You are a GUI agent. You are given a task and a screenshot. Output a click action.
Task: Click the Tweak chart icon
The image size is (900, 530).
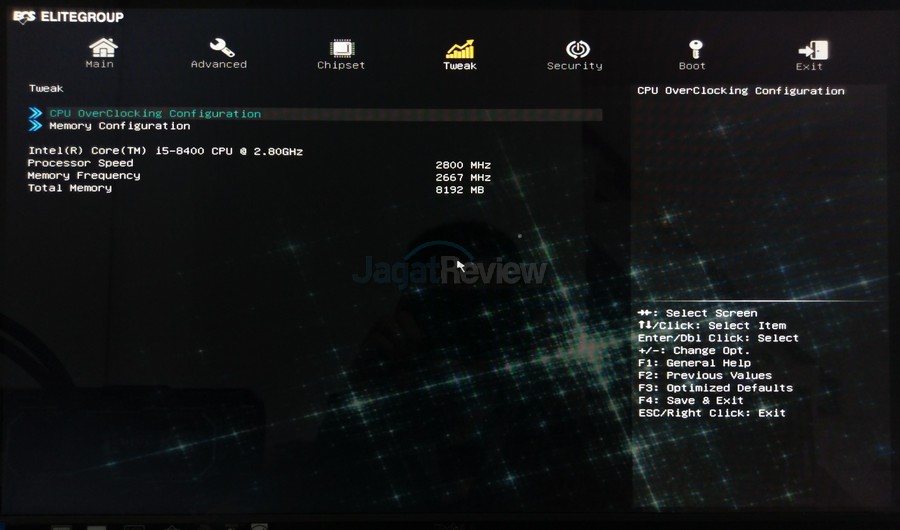point(460,48)
